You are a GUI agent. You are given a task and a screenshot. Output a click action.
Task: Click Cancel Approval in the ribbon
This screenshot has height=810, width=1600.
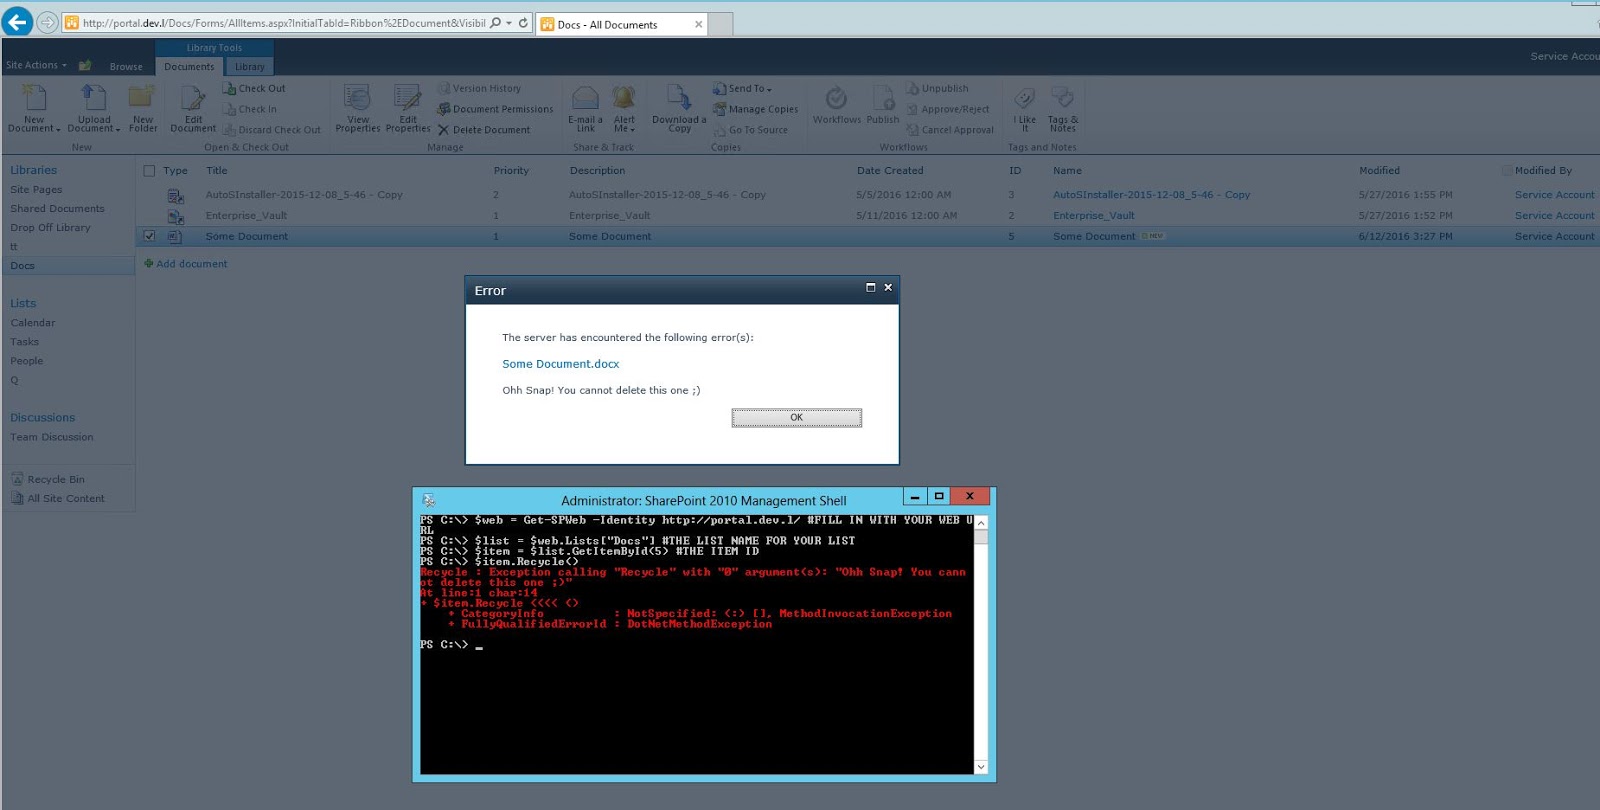pyautogui.click(x=950, y=130)
